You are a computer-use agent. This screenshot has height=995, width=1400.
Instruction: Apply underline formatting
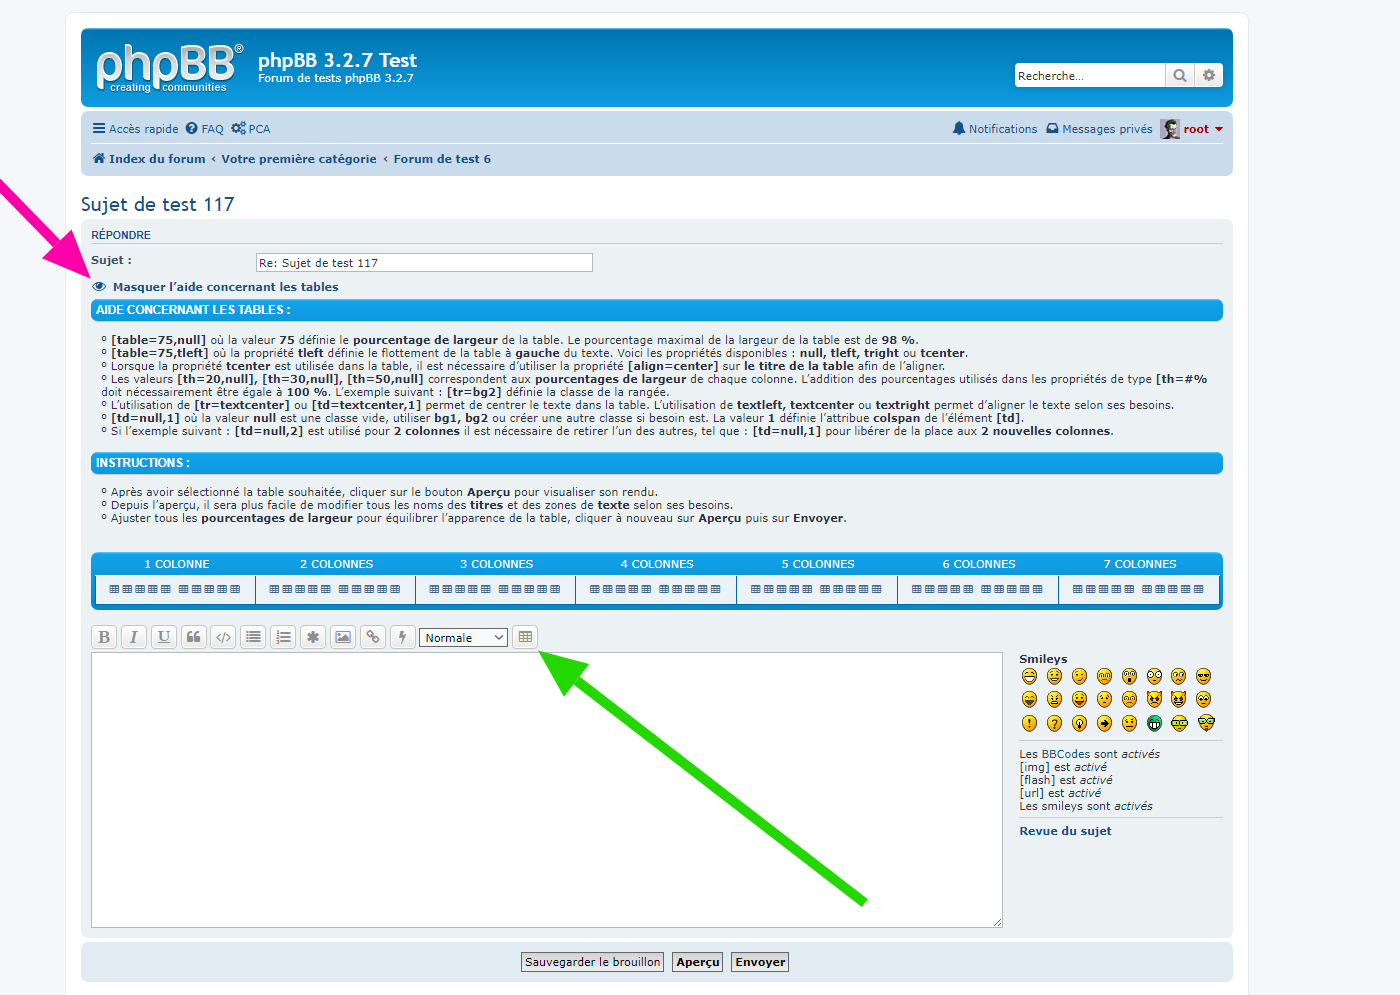(164, 637)
